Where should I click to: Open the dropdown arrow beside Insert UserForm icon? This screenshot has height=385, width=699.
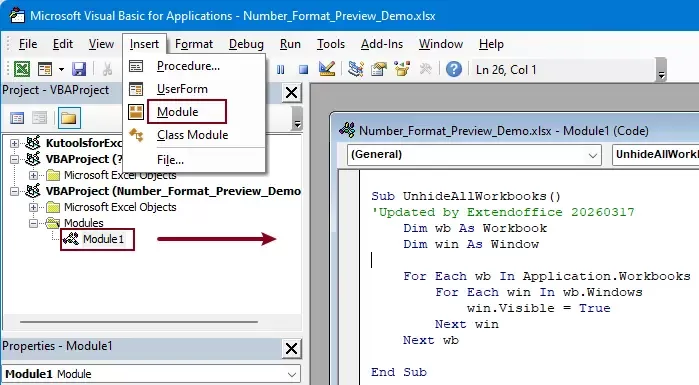[61, 70]
